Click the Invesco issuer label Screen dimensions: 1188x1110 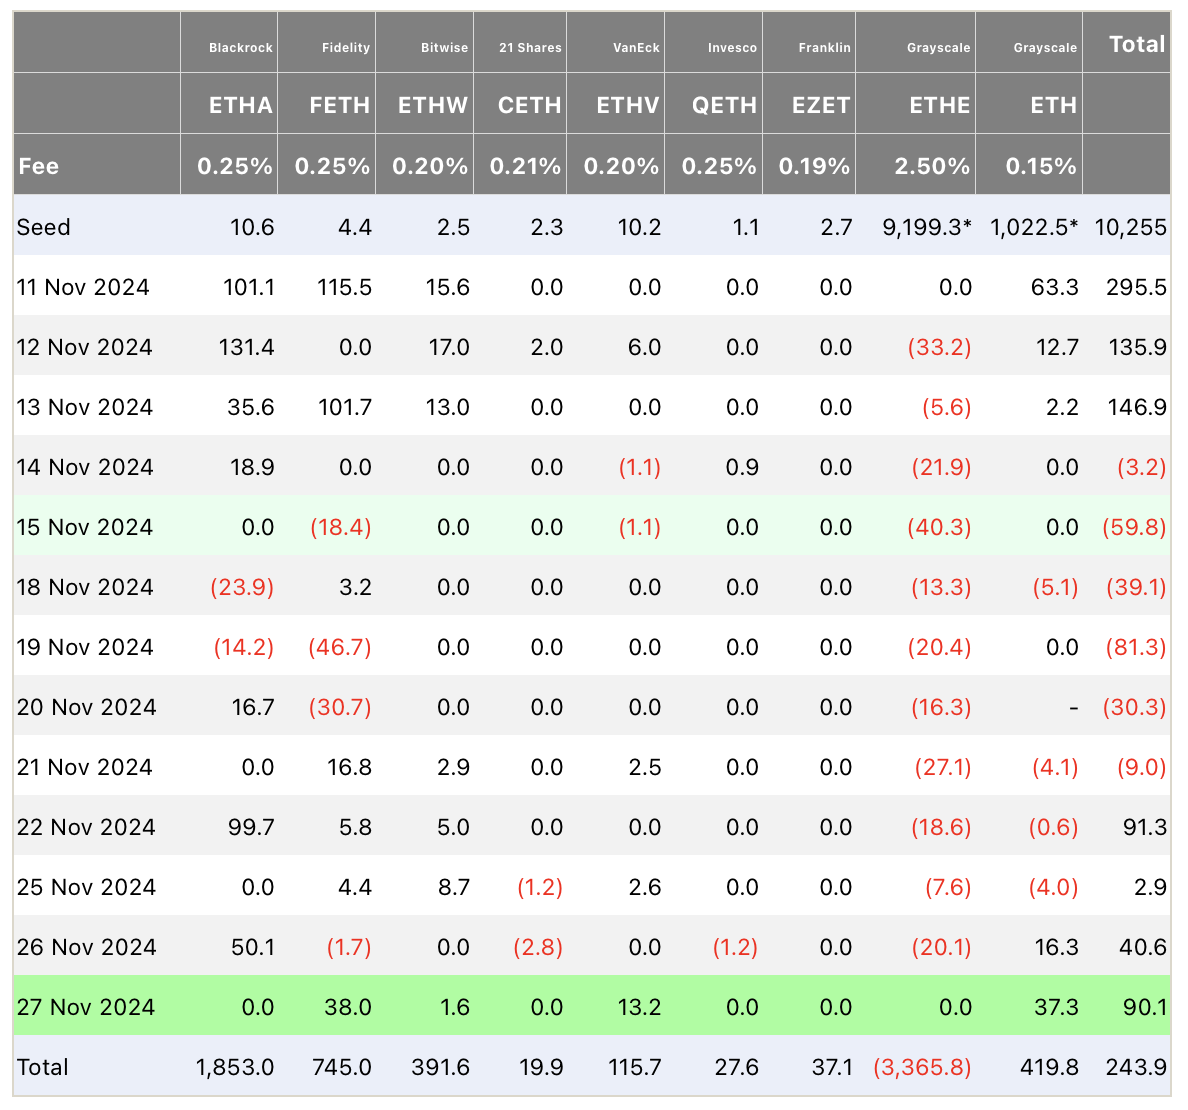(732, 48)
